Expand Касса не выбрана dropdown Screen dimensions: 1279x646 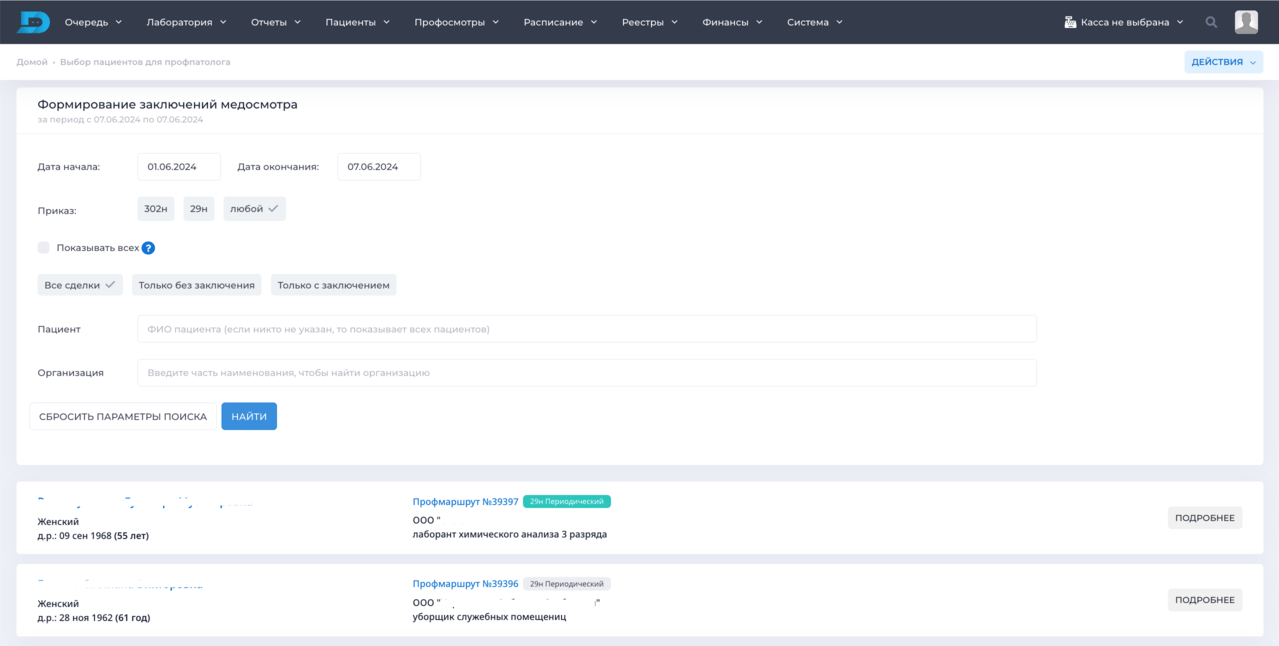pos(1124,22)
